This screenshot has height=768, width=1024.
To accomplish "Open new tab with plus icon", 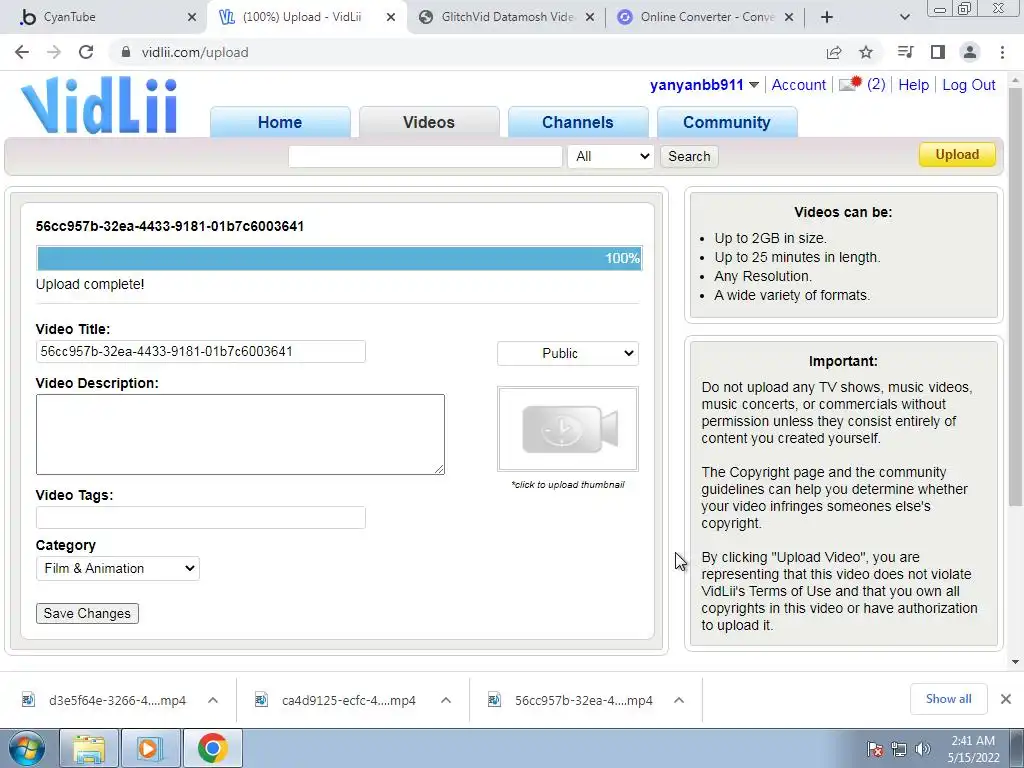I will pyautogui.click(x=827, y=17).
